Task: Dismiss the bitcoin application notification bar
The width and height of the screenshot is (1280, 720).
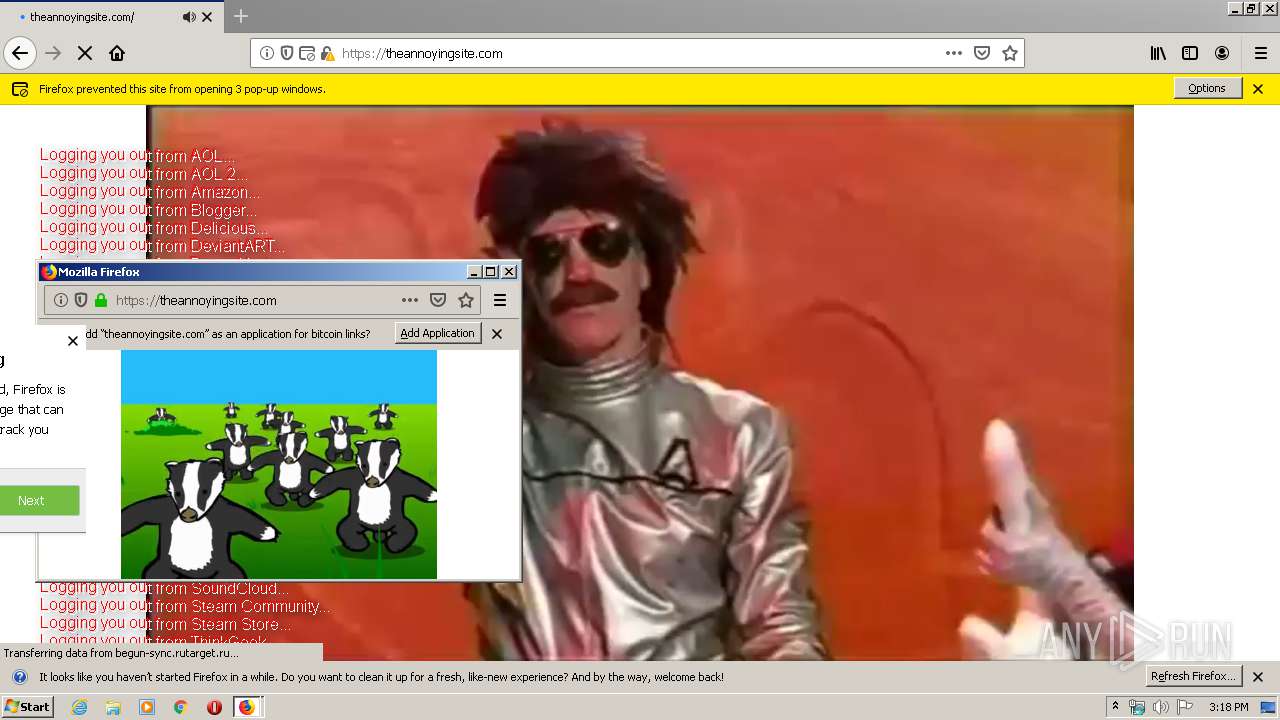Action: coord(497,334)
